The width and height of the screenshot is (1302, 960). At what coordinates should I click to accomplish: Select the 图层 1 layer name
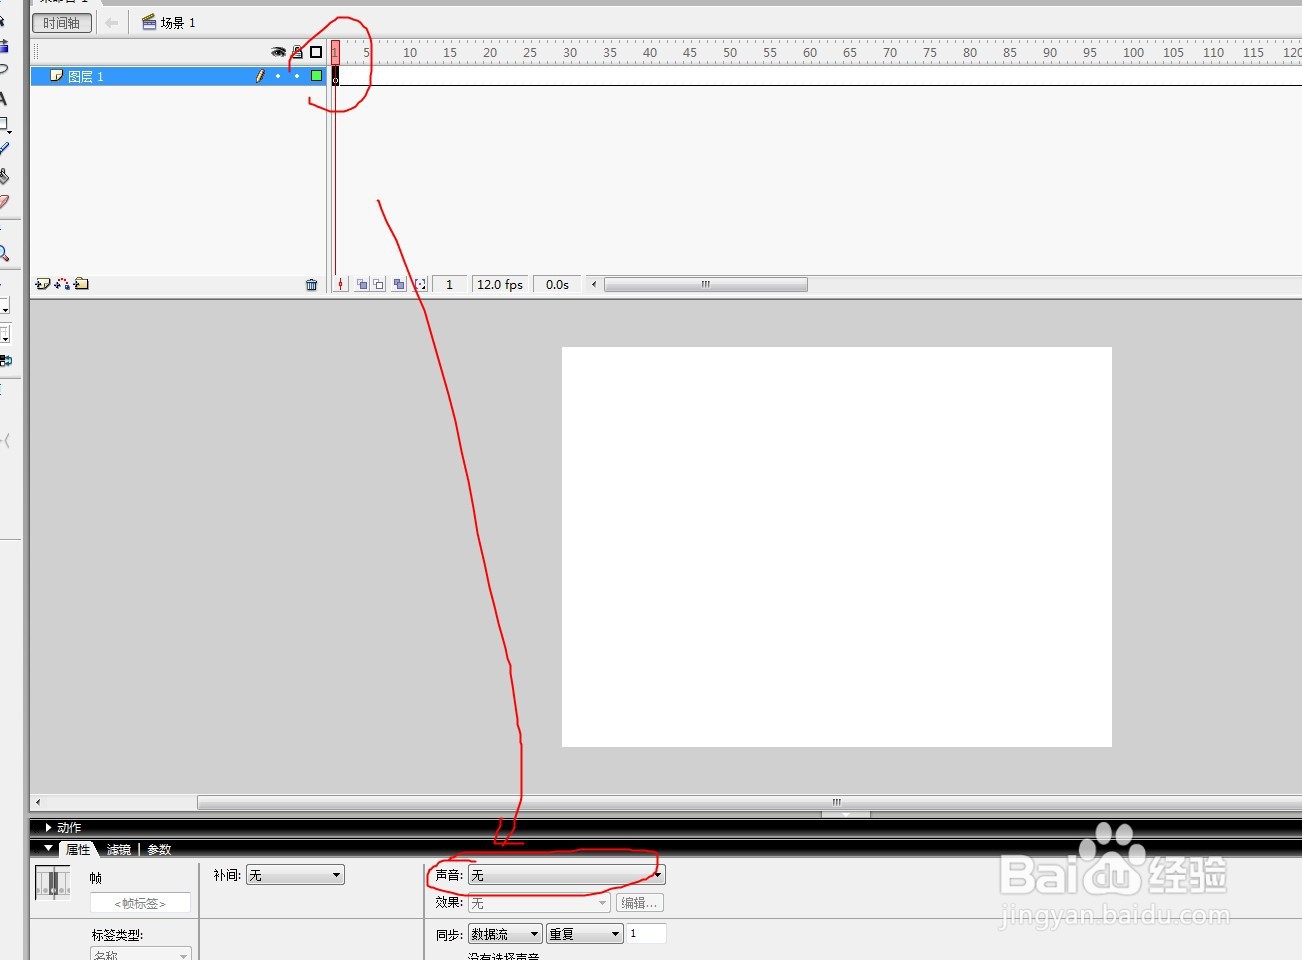click(x=86, y=76)
